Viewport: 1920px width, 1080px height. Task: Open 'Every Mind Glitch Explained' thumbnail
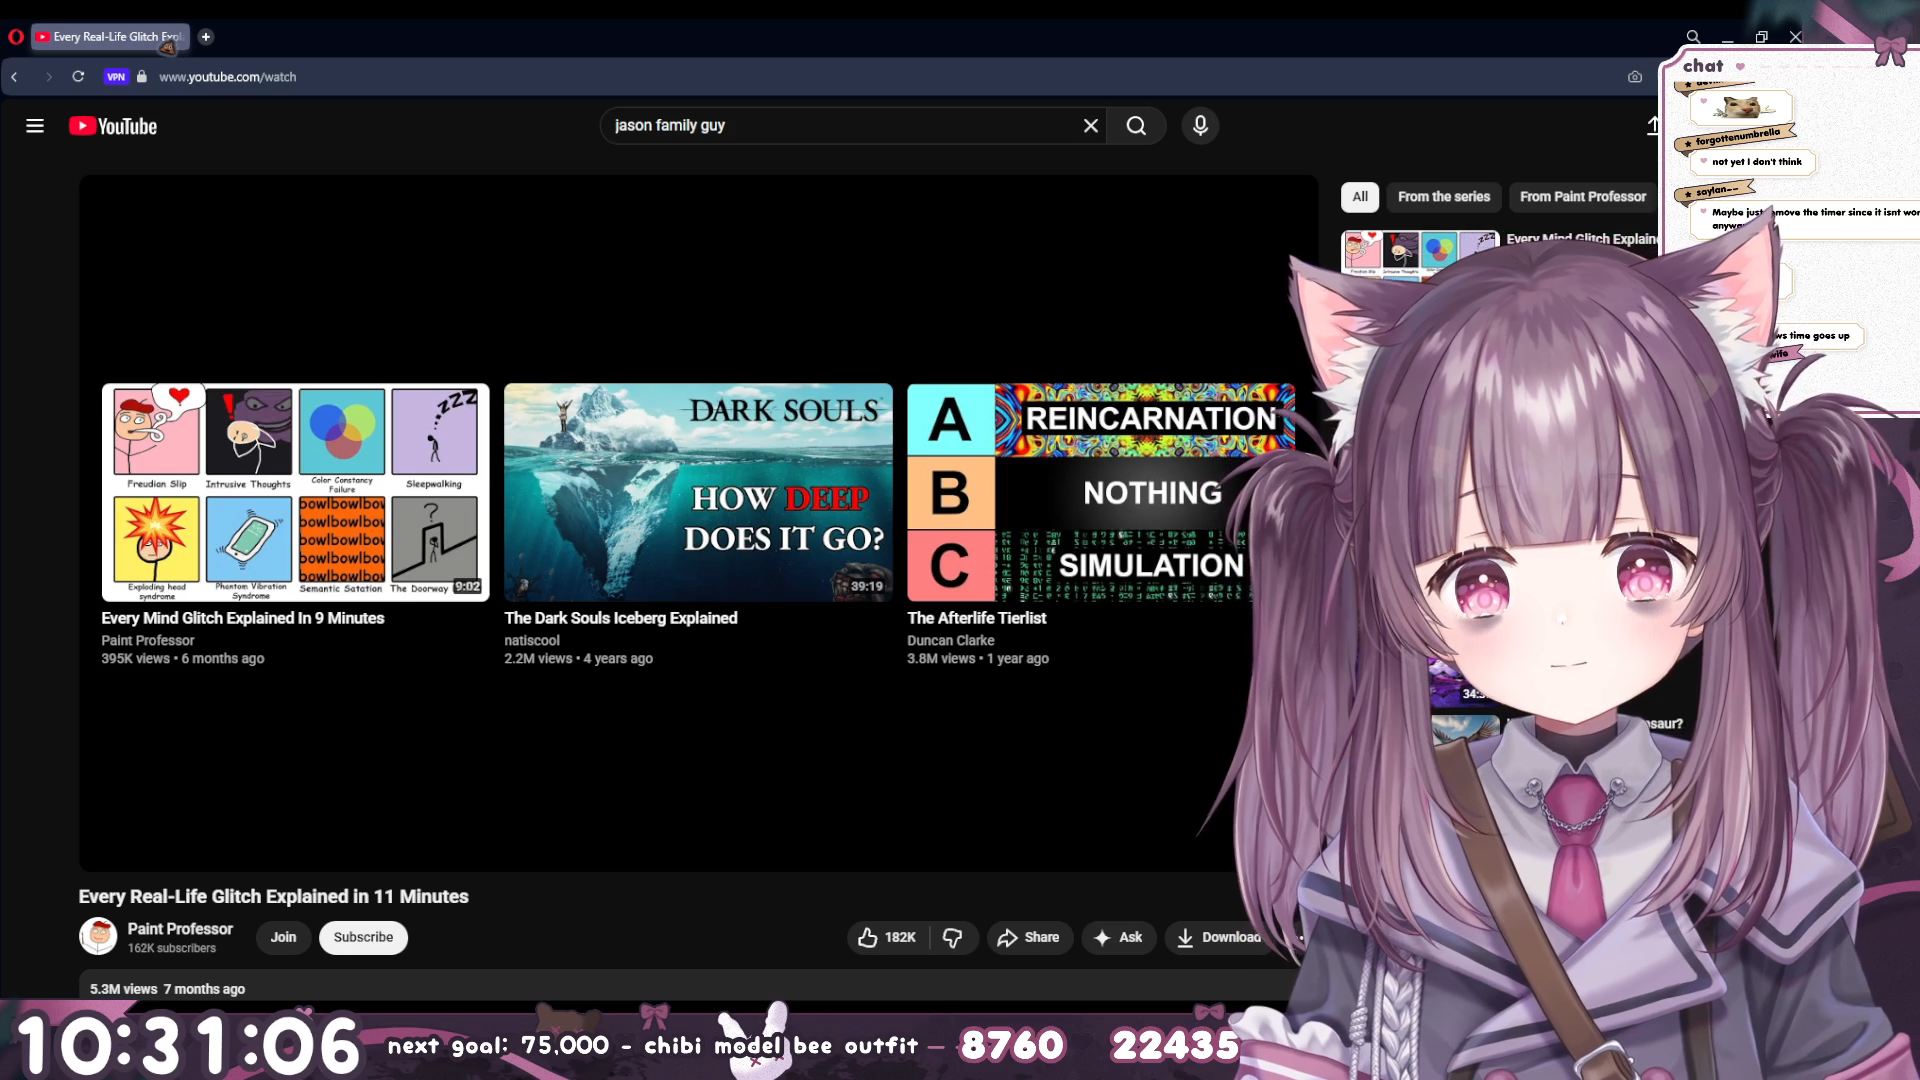[x=295, y=492]
